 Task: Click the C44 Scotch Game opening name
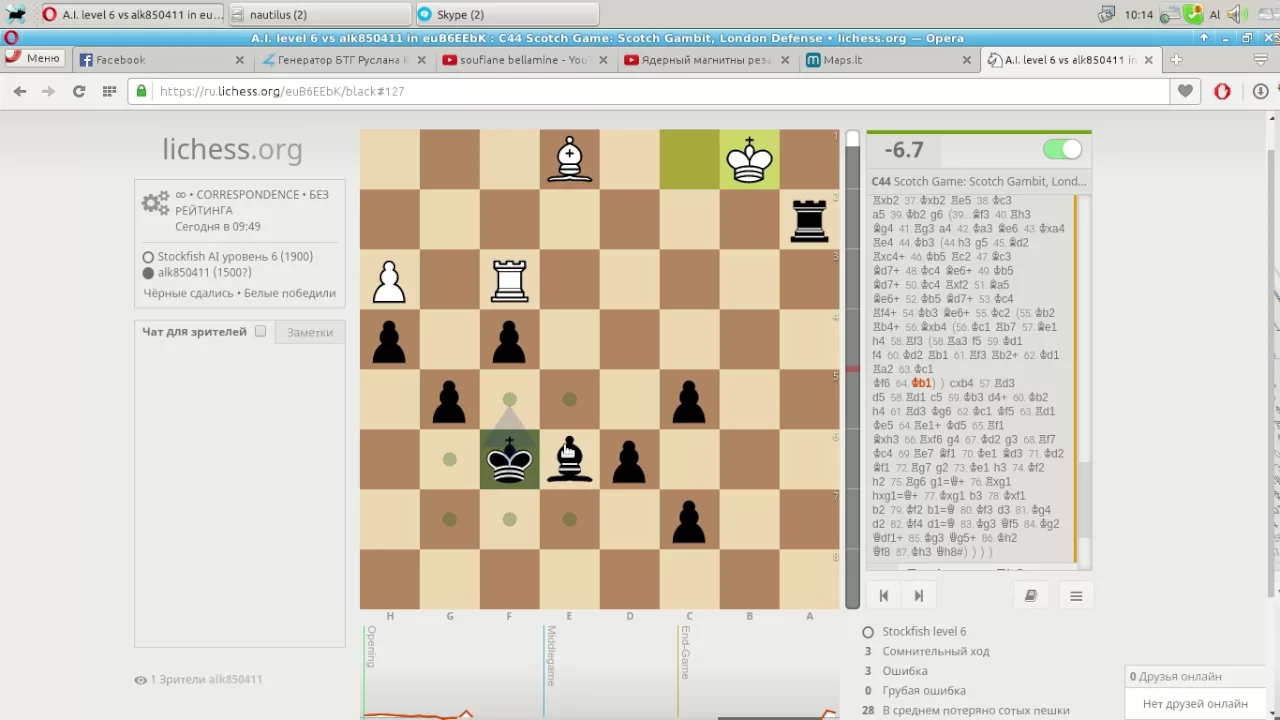(x=978, y=181)
